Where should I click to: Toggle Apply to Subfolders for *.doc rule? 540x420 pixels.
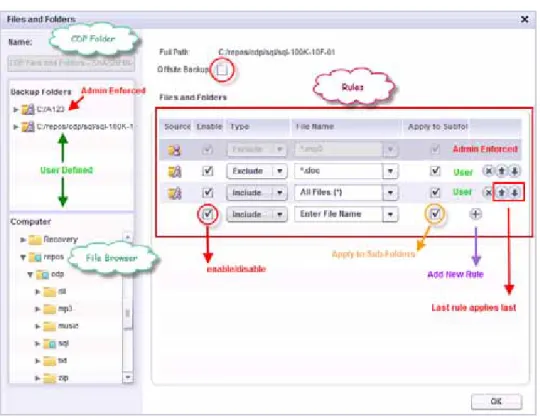[x=435, y=171]
